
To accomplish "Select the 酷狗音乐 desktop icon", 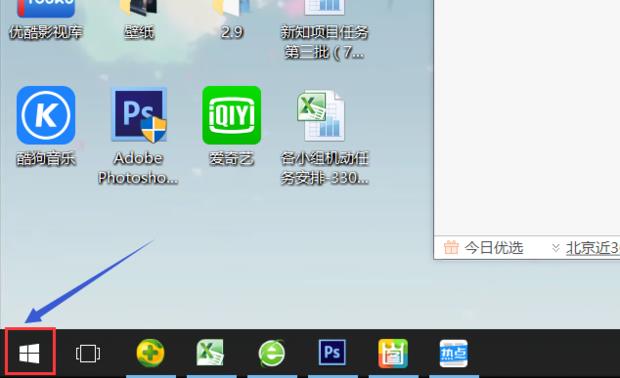I will [46, 126].
